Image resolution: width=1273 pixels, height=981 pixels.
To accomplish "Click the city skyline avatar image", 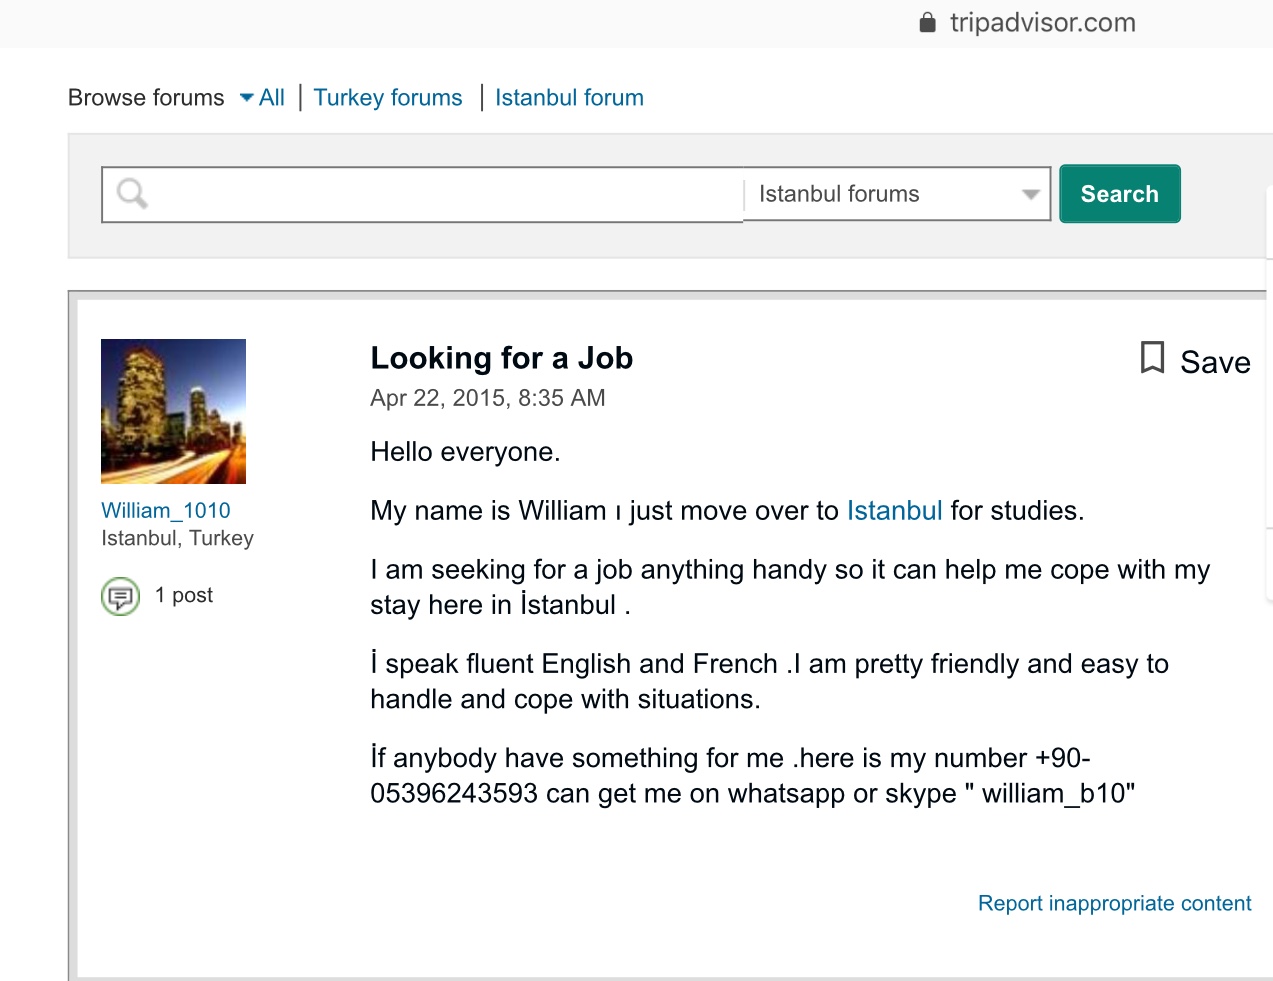I will click(173, 411).
